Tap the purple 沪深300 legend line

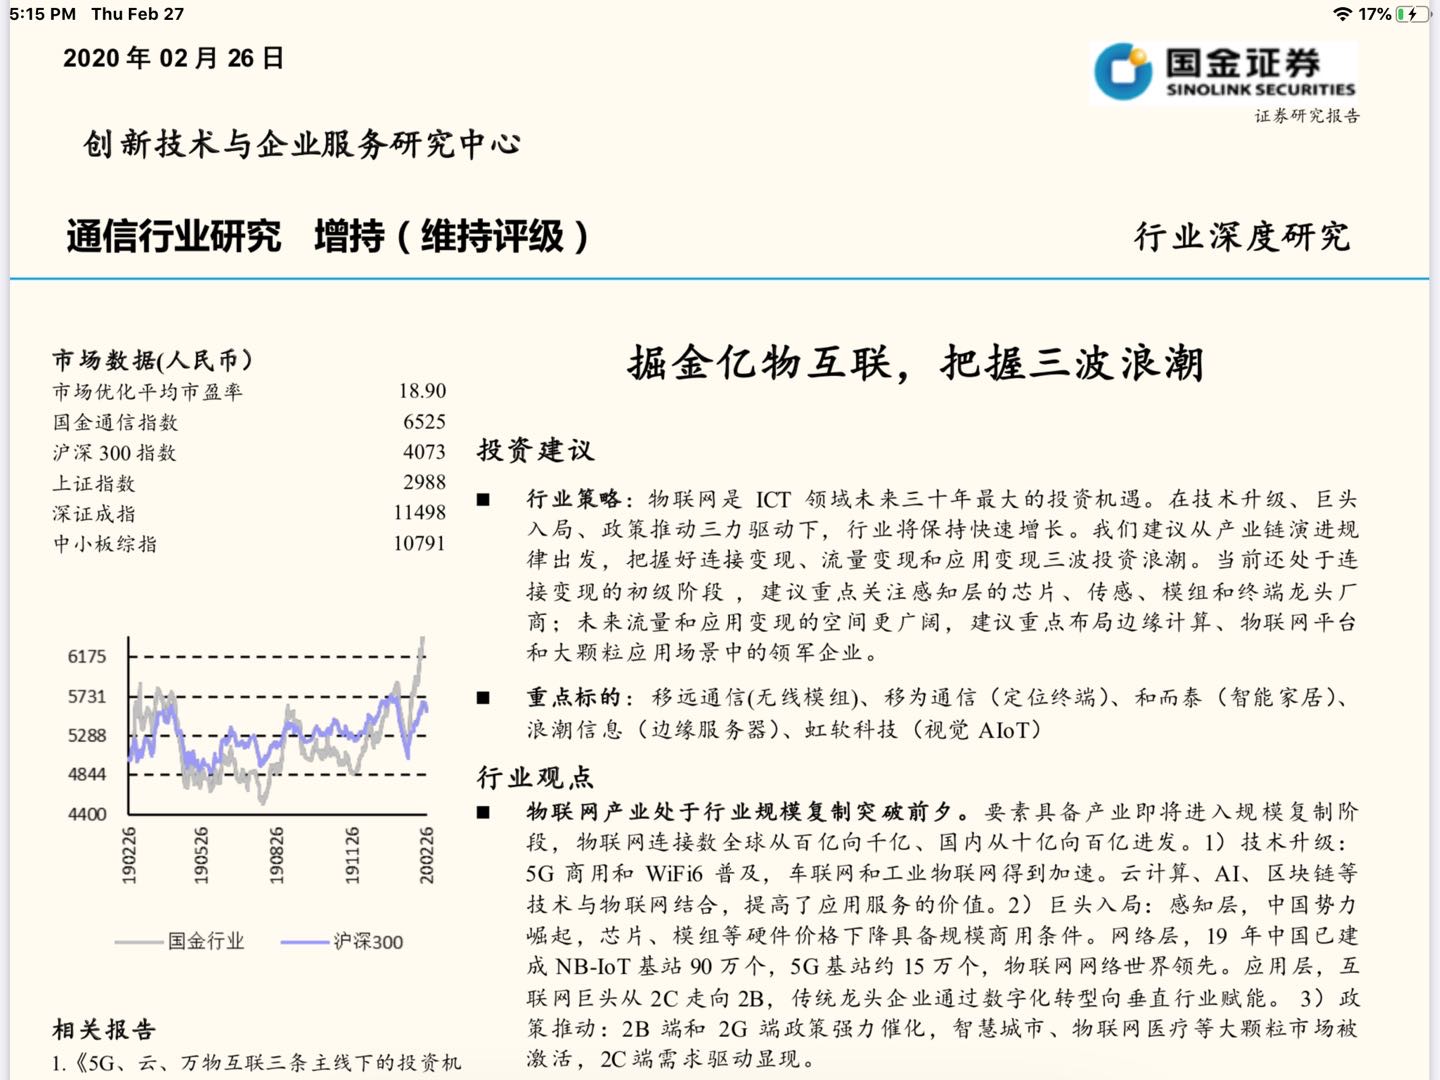point(305,941)
